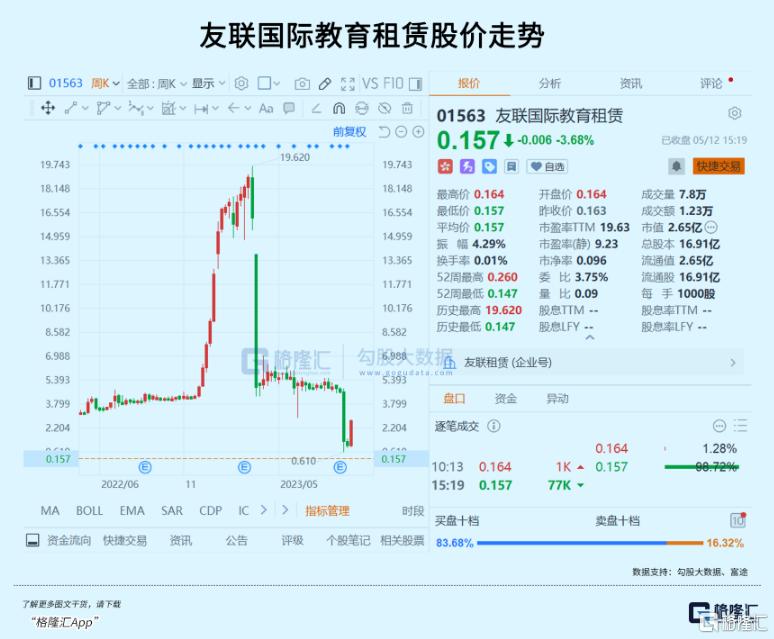Open the 资金流向 bottom tab
The height and width of the screenshot is (639, 774).
(69, 541)
